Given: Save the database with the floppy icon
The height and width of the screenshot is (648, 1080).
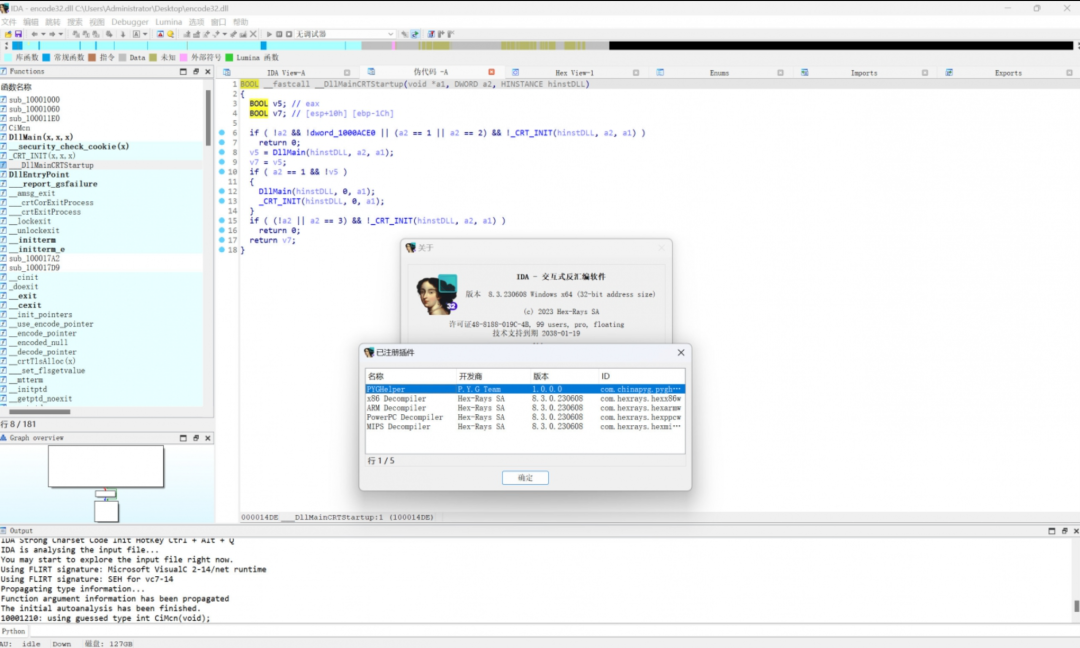Looking at the screenshot, I should 18,34.
